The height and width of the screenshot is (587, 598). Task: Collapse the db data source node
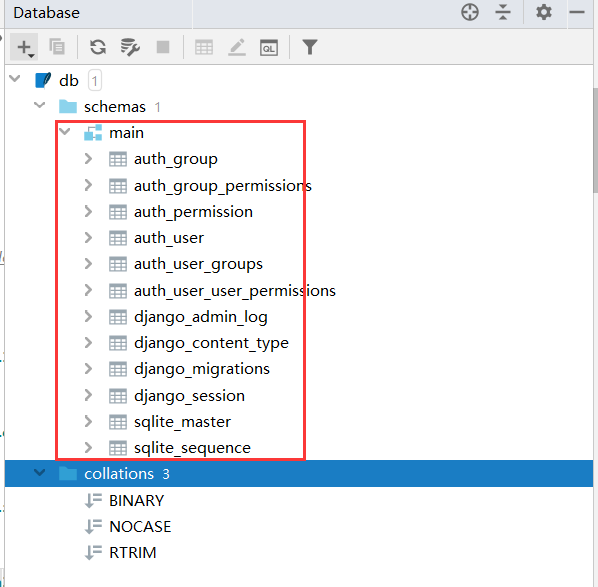point(15,79)
